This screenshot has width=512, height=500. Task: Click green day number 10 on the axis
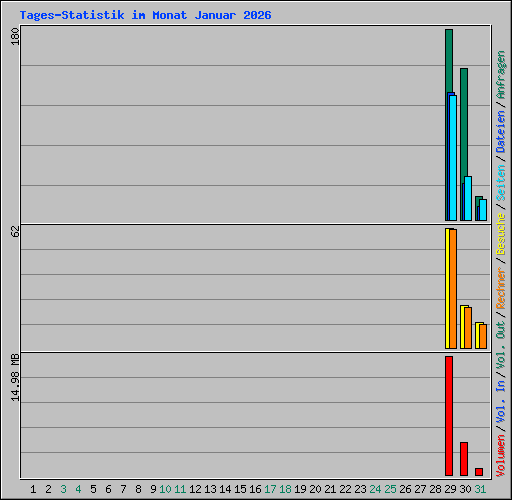click(x=165, y=489)
